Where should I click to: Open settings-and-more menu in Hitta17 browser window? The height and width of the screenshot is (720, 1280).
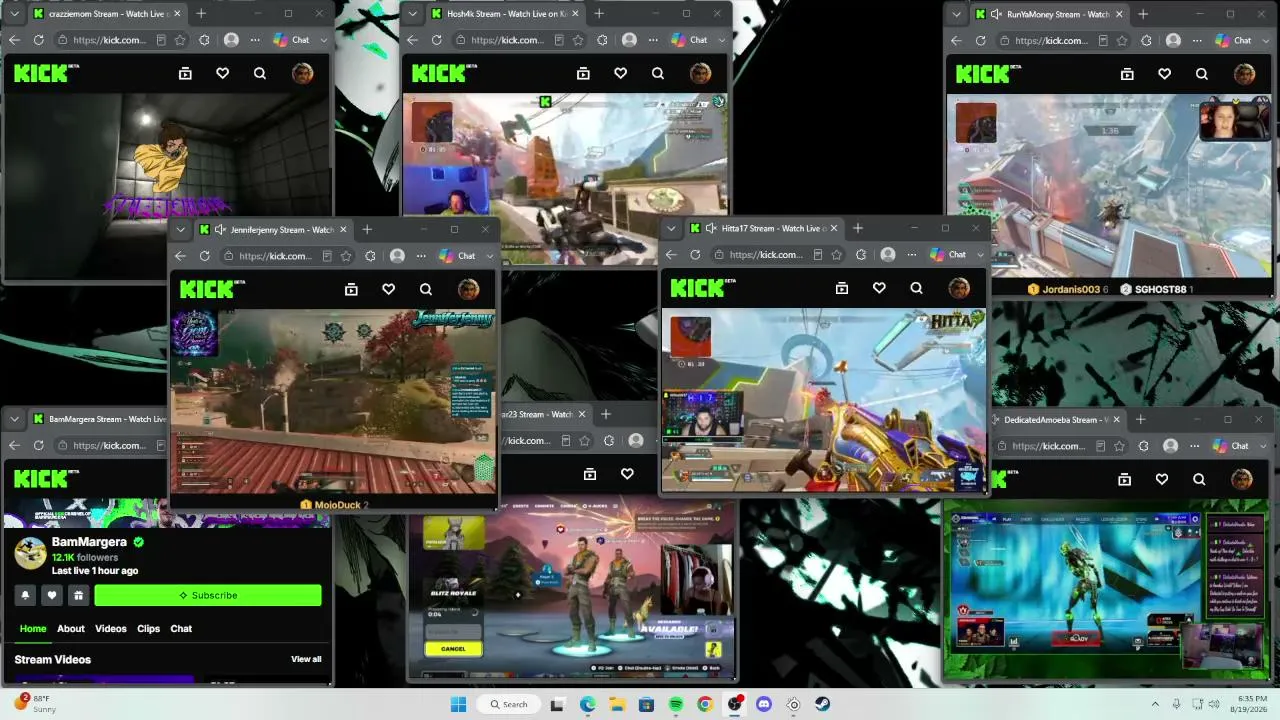click(x=911, y=254)
